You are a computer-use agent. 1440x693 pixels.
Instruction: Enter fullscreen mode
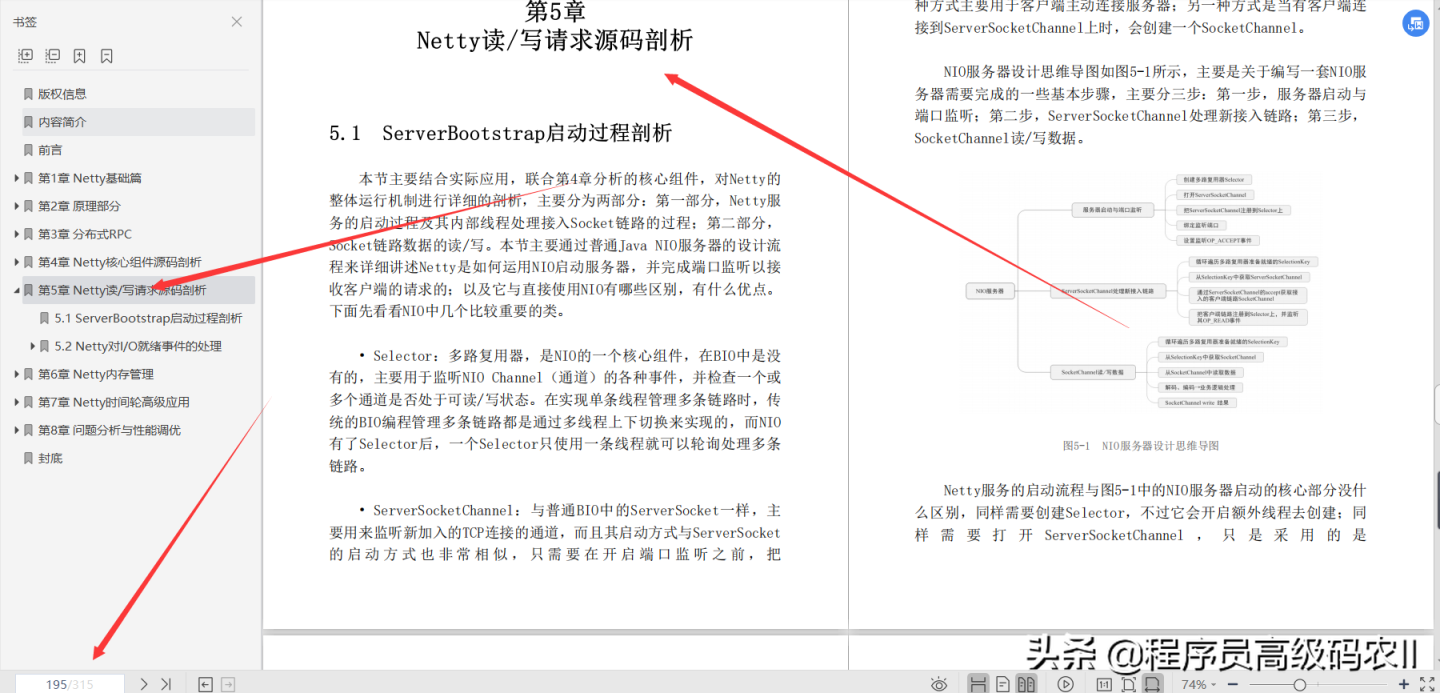(x=1427, y=684)
